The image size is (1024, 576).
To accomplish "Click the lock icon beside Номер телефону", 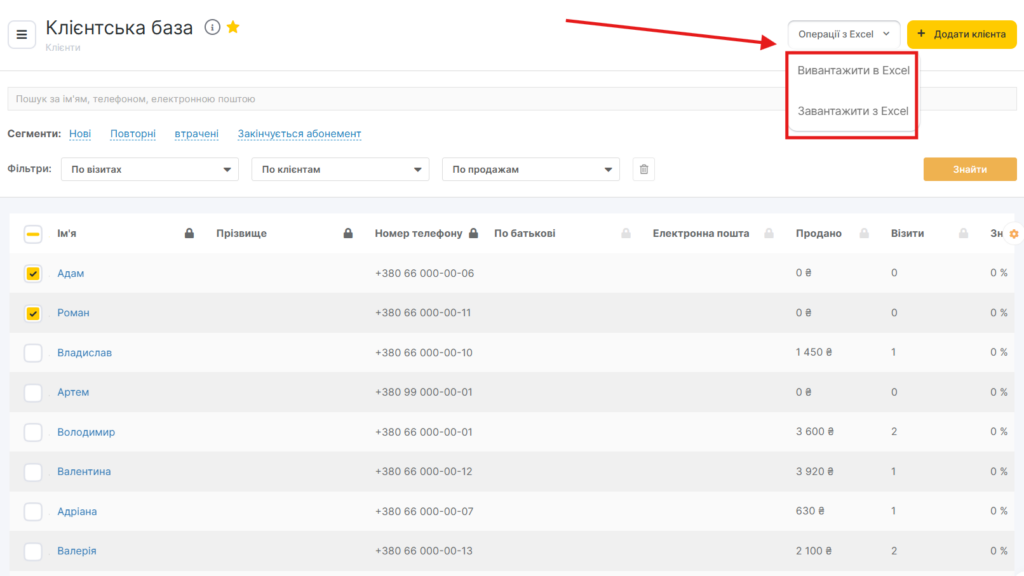I will (473, 234).
